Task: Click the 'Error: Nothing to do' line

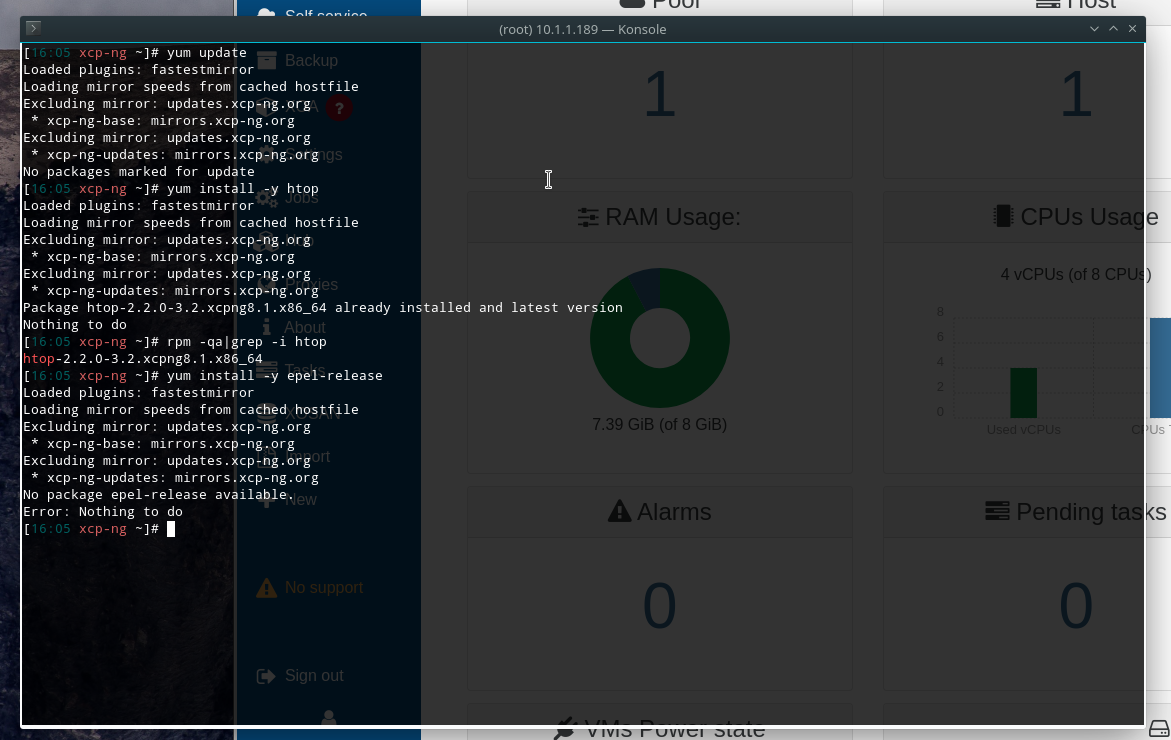Action: [x=103, y=512]
